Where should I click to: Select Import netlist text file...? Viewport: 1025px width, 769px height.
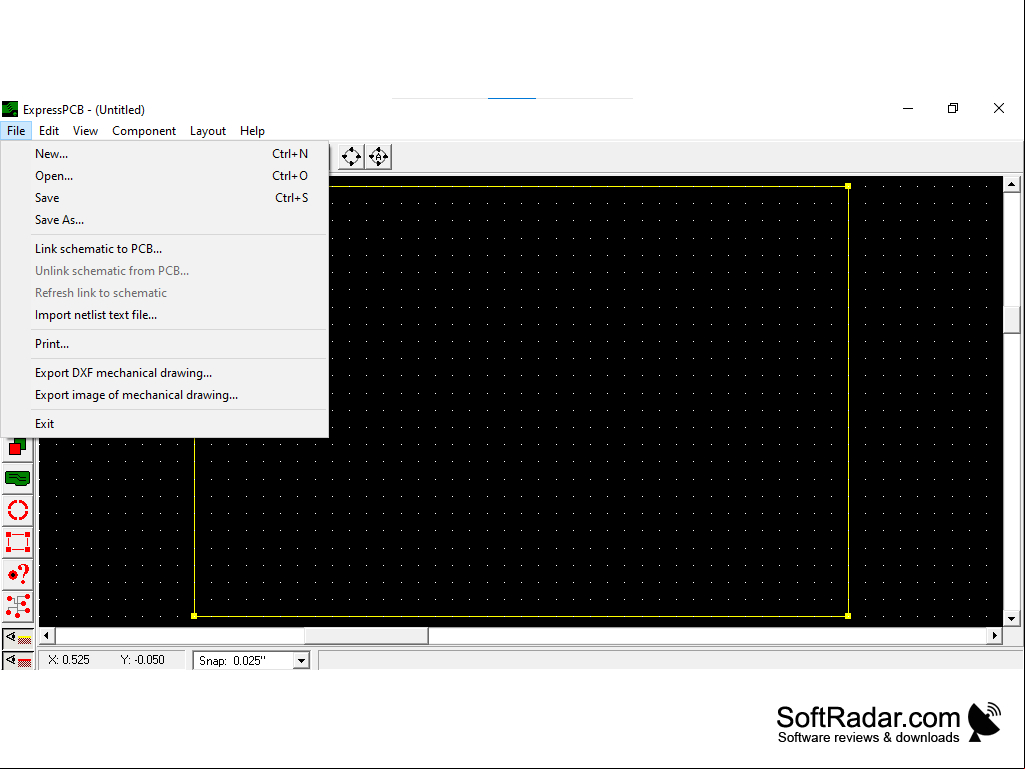click(x=165, y=315)
